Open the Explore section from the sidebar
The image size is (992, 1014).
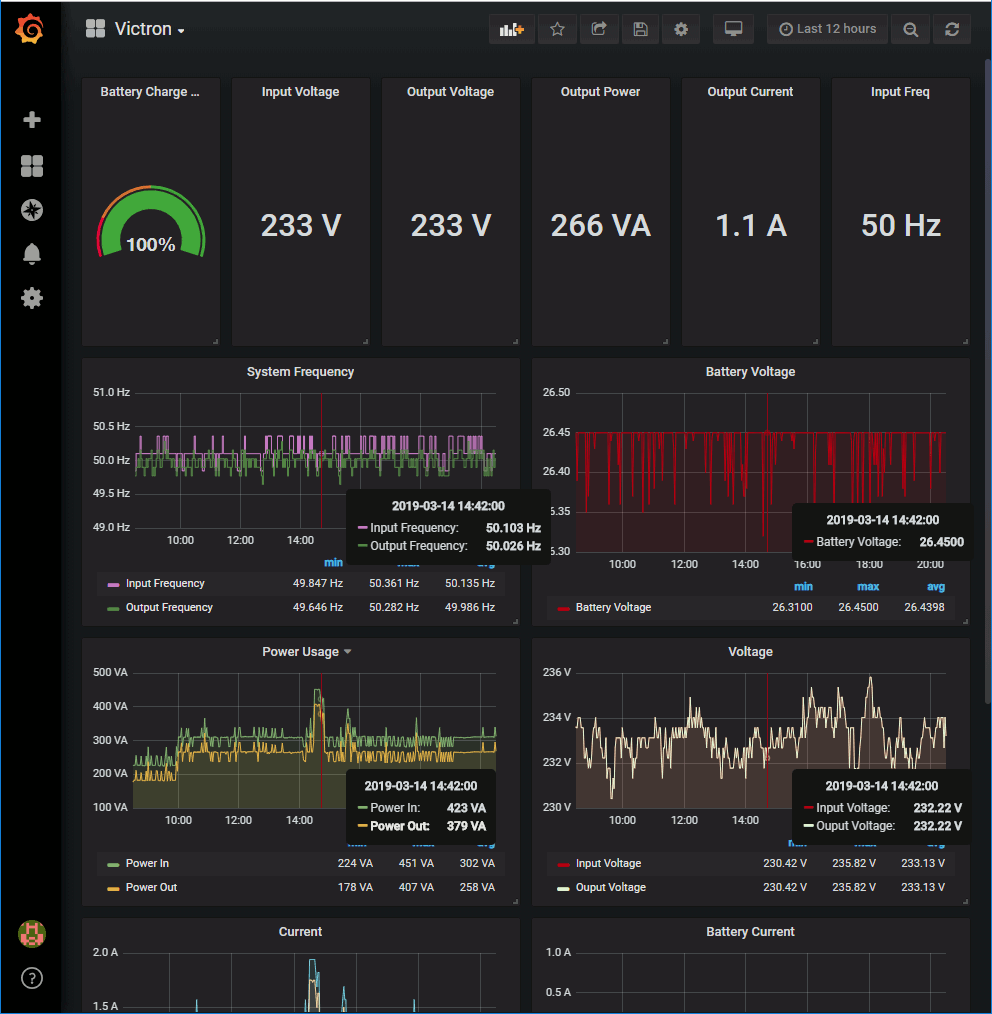31,210
